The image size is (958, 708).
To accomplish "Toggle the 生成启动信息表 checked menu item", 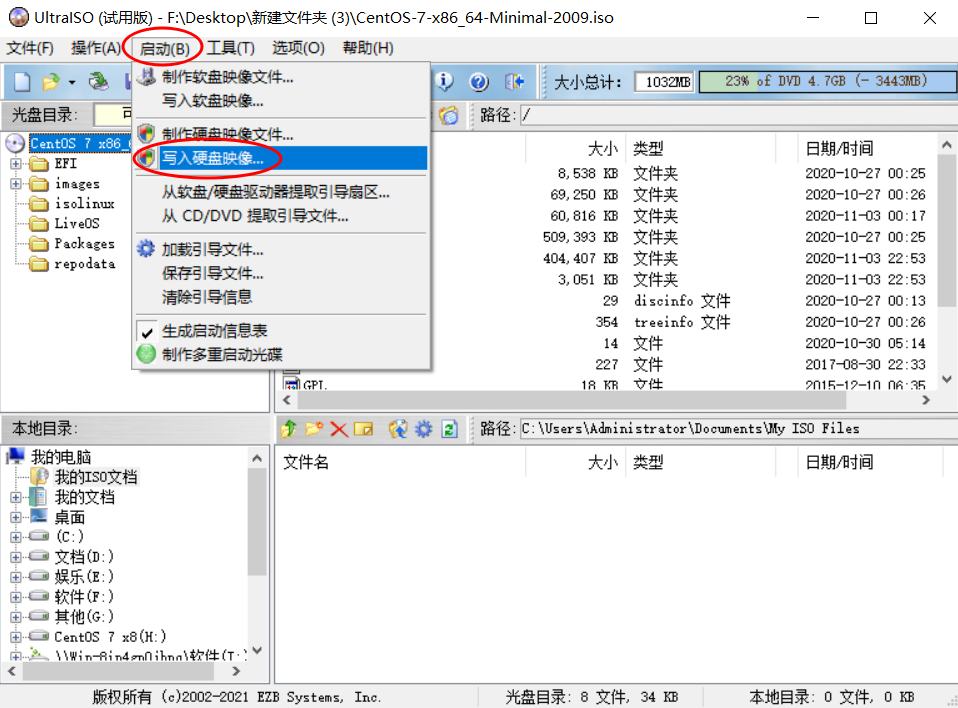I will click(x=282, y=331).
